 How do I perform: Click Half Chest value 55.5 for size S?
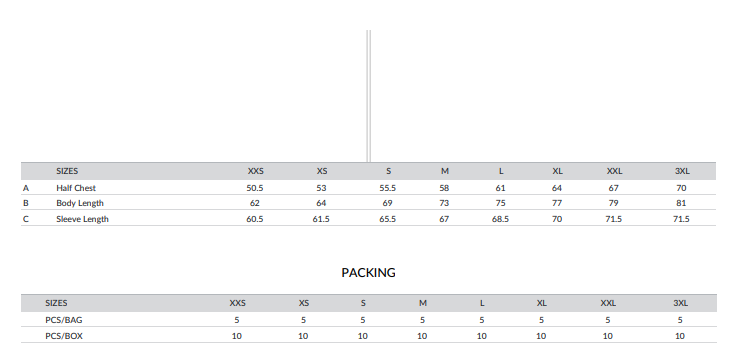click(x=387, y=188)
